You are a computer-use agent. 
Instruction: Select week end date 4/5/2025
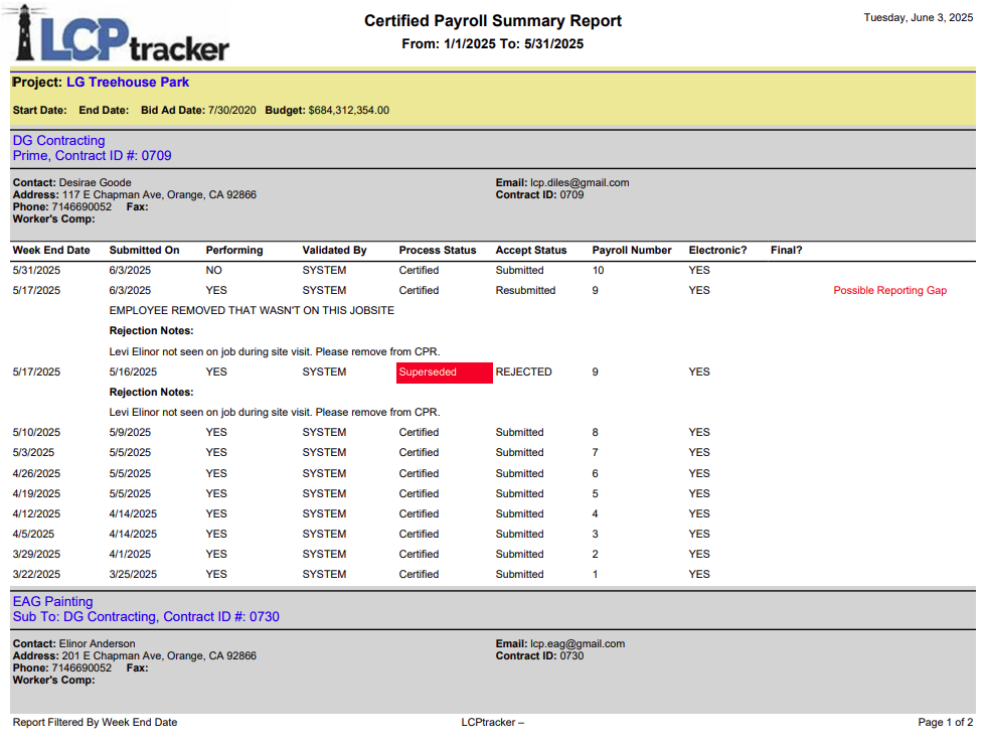click(33, 534)
